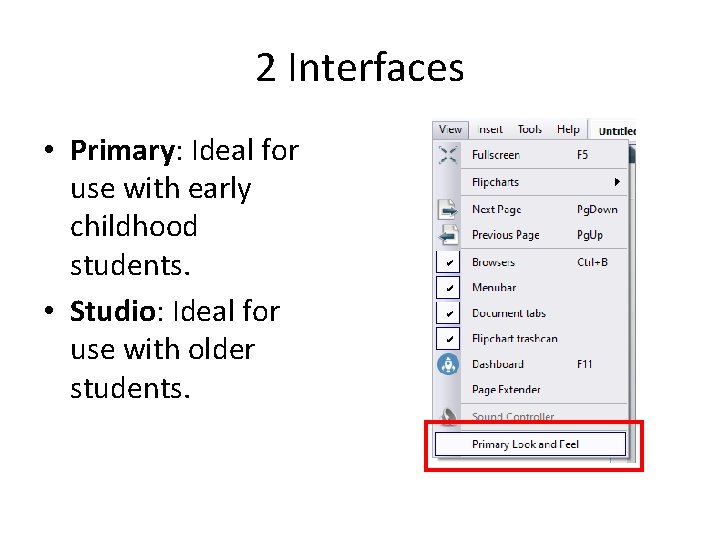The image size is (720, 540).
Task: Choose Previous Page menu entry
Action: (x=544, y=235)
